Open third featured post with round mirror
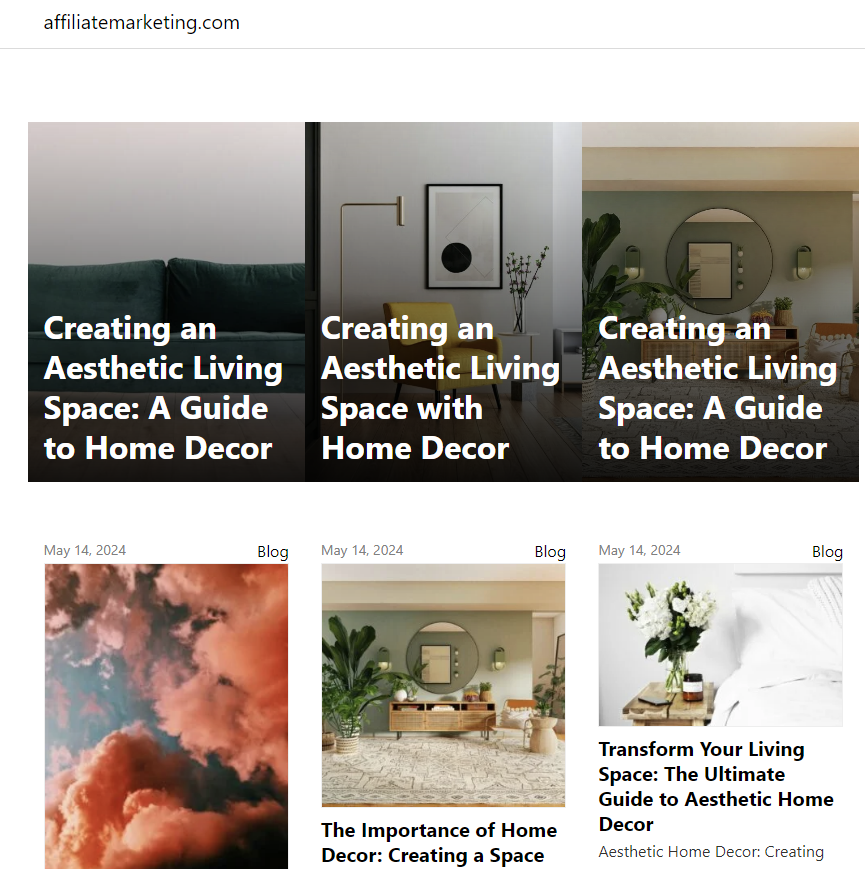The image size is (865, 869). click(x=720, y=301)
